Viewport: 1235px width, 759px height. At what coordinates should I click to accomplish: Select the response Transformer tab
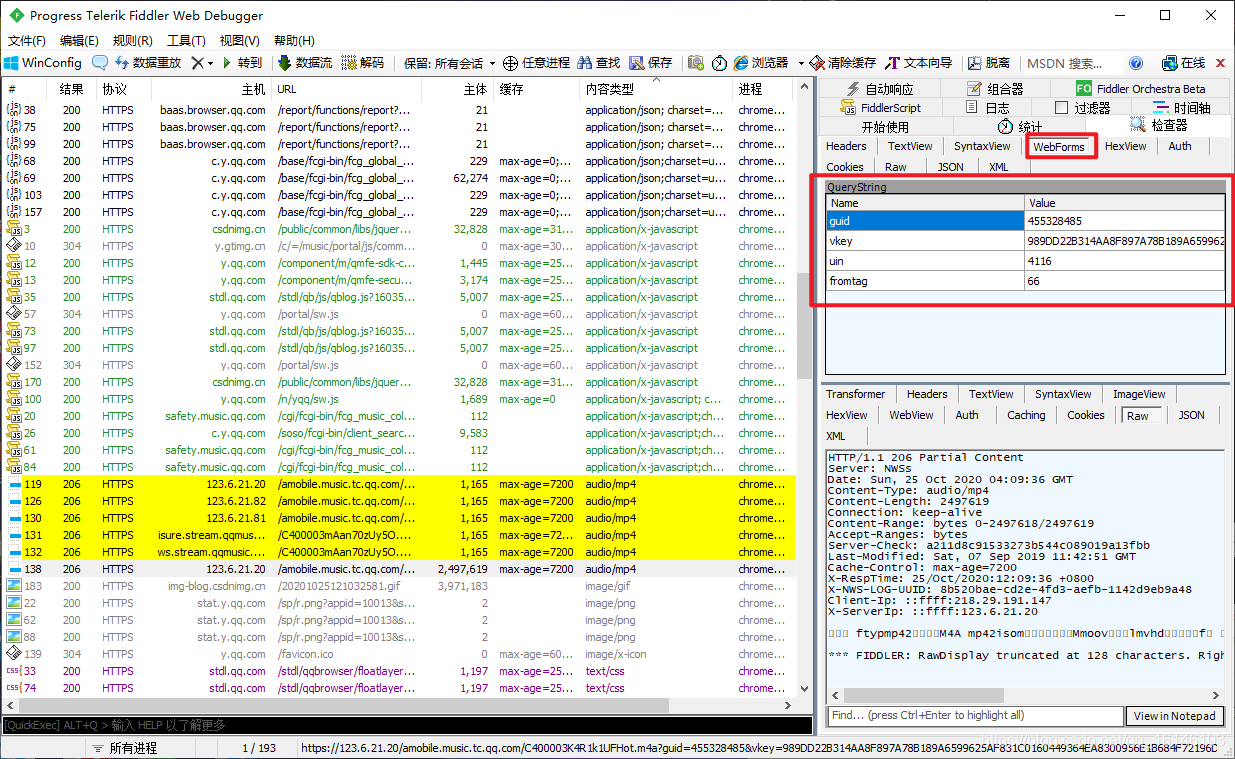855,394
